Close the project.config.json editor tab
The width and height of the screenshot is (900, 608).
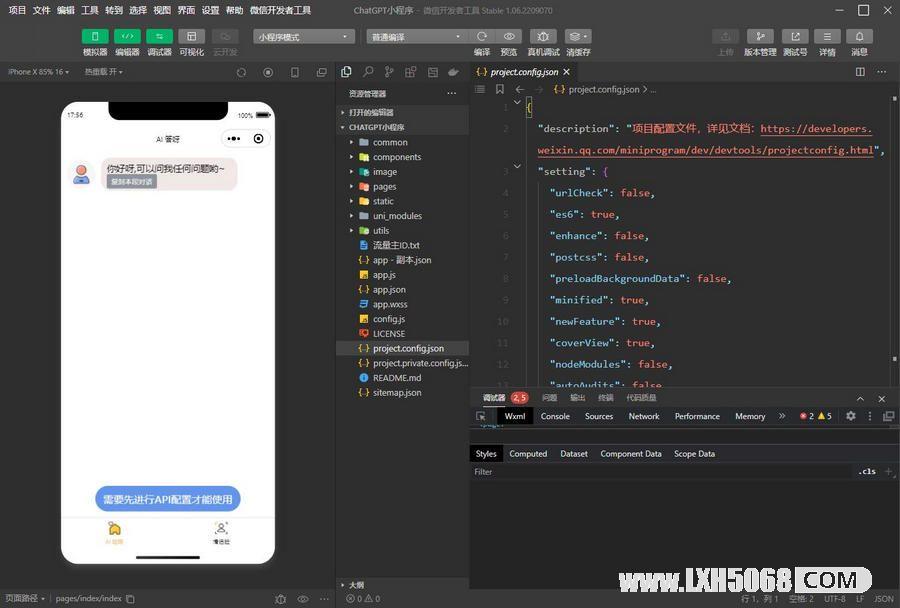[x=567, y=72]
